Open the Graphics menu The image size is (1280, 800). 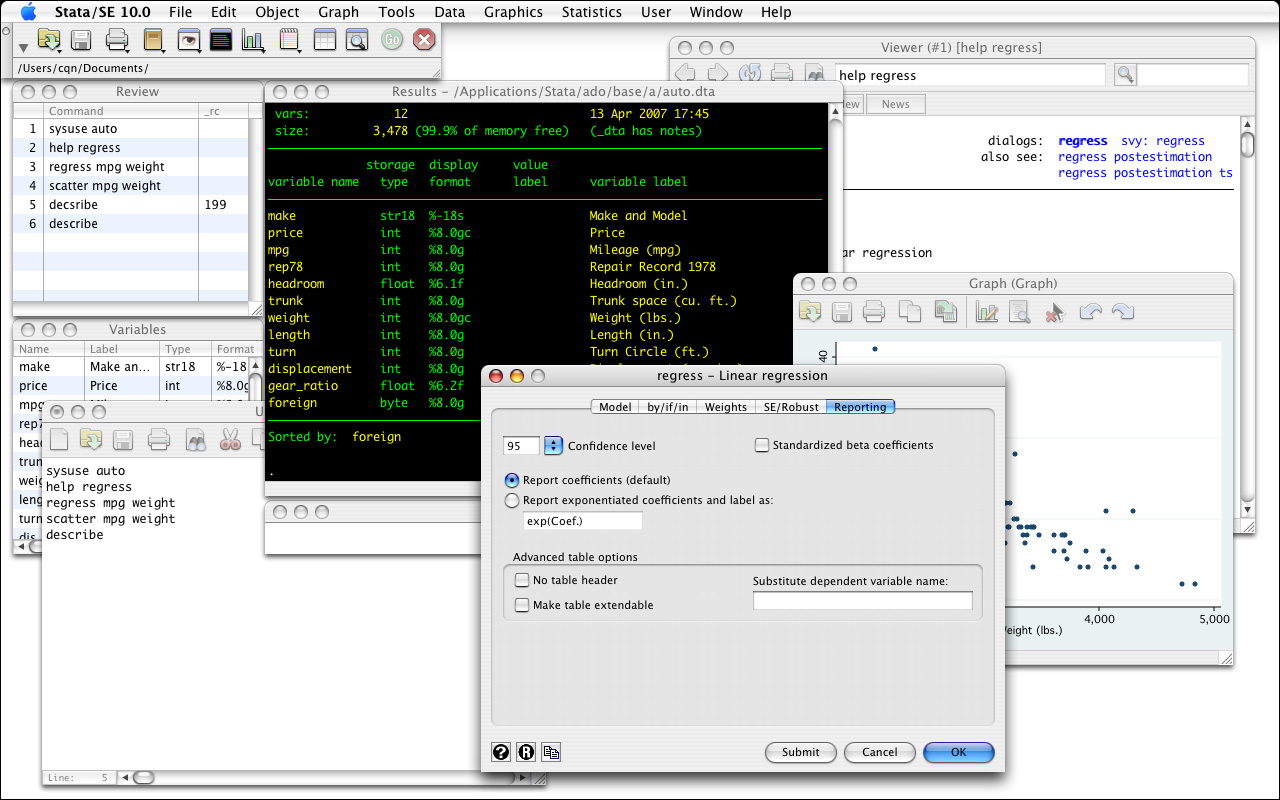tap(513, 12)
